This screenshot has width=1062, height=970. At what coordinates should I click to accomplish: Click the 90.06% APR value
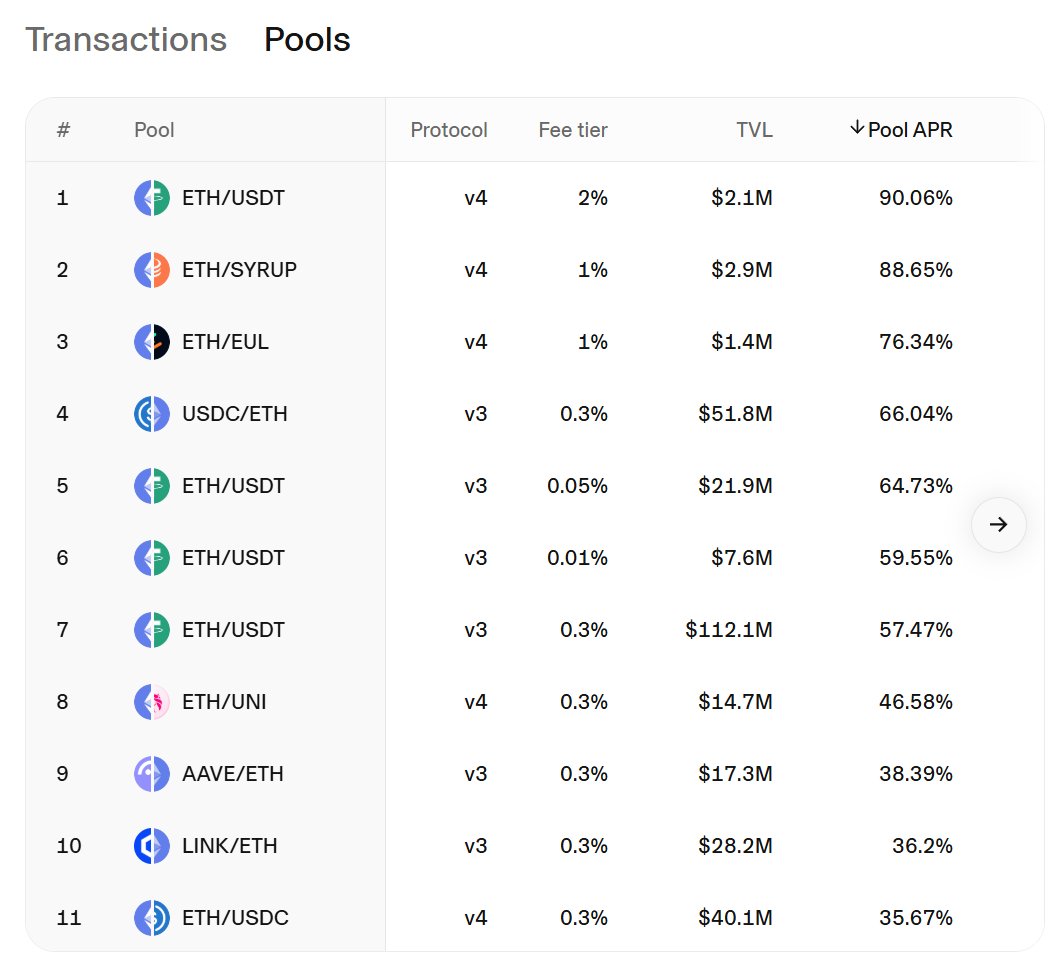coord(916,198)
